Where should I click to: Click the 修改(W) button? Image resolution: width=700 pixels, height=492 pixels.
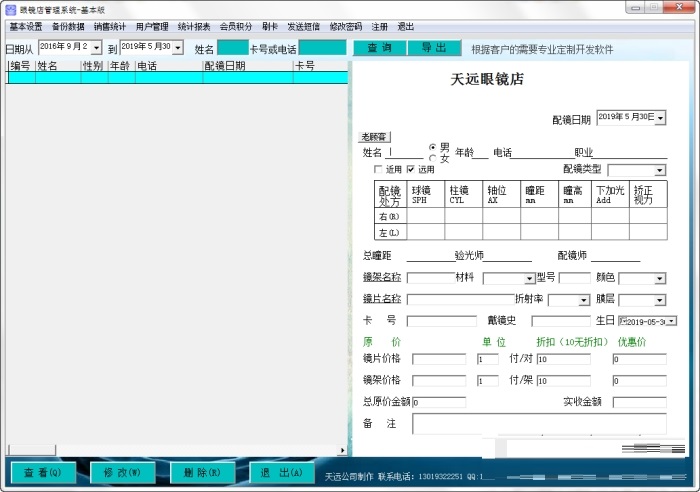(x=122, y=473)
